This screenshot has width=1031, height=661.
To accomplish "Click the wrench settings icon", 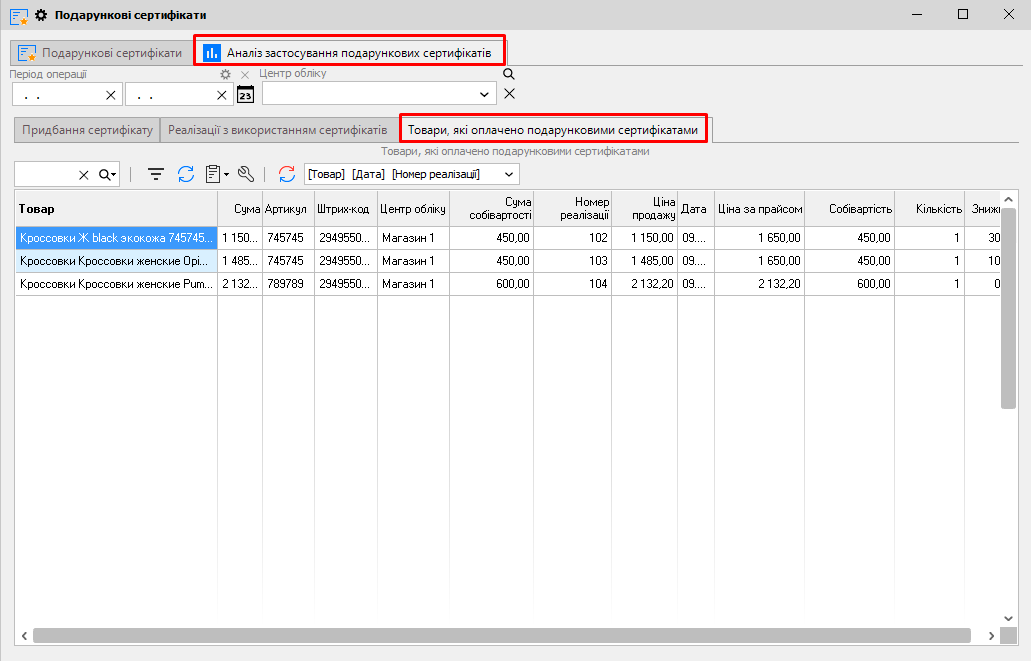I will (x=246, y=174).
